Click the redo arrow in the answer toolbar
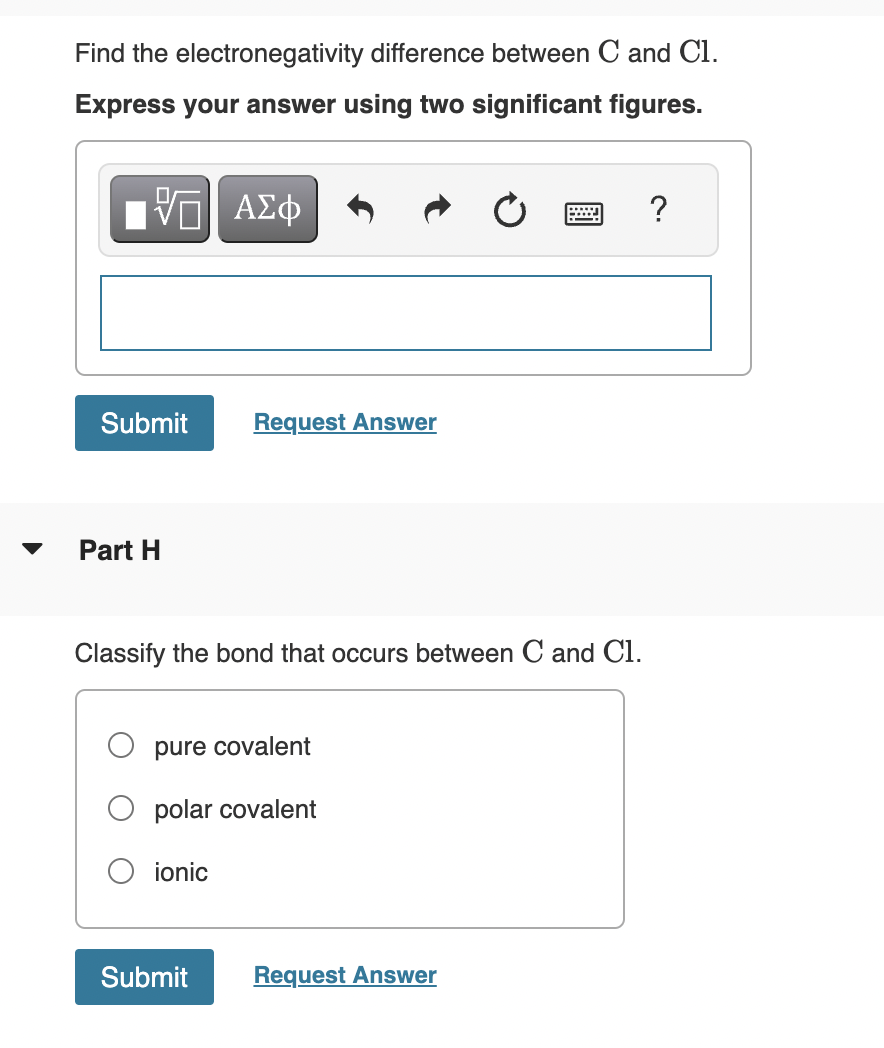Viewport: 884px width, 1048px height. click(436, 209)
